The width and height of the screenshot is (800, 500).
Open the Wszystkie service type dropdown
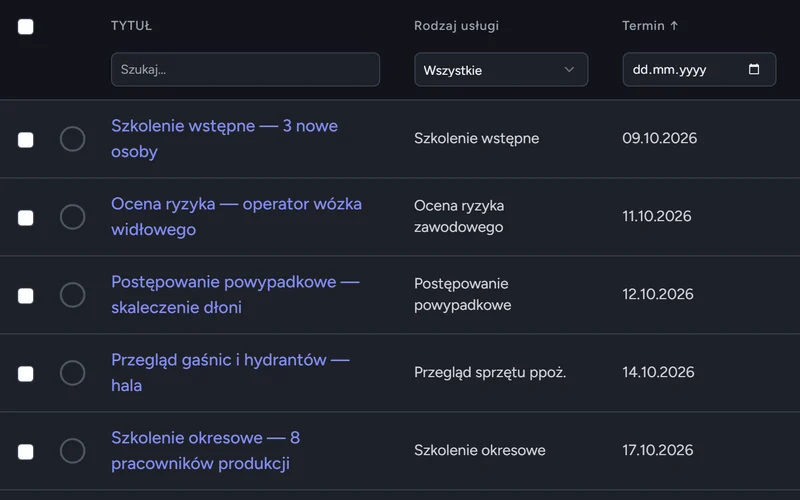pos(501,69)
